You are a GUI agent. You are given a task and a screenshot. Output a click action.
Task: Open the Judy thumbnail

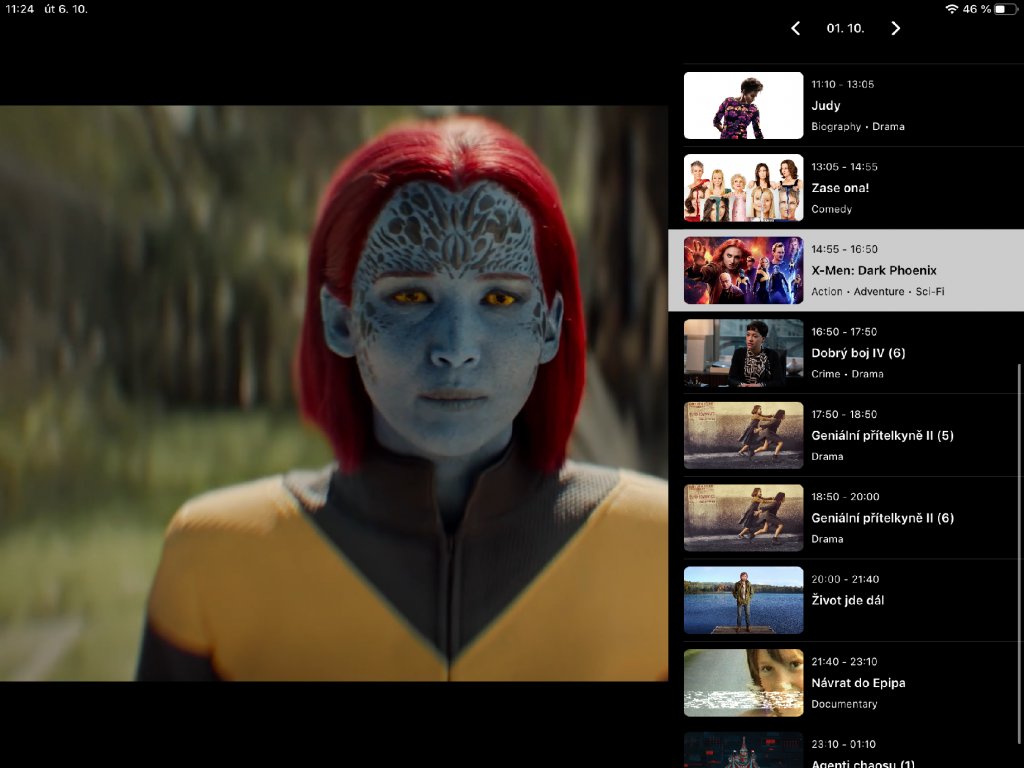pos(743,105)
